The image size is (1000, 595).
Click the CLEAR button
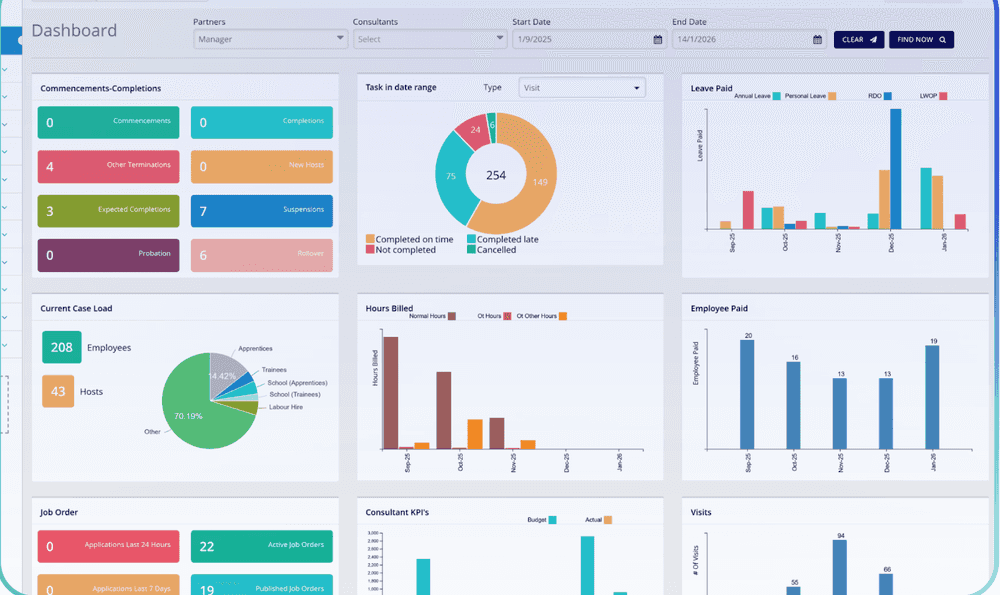click(859, 40)
